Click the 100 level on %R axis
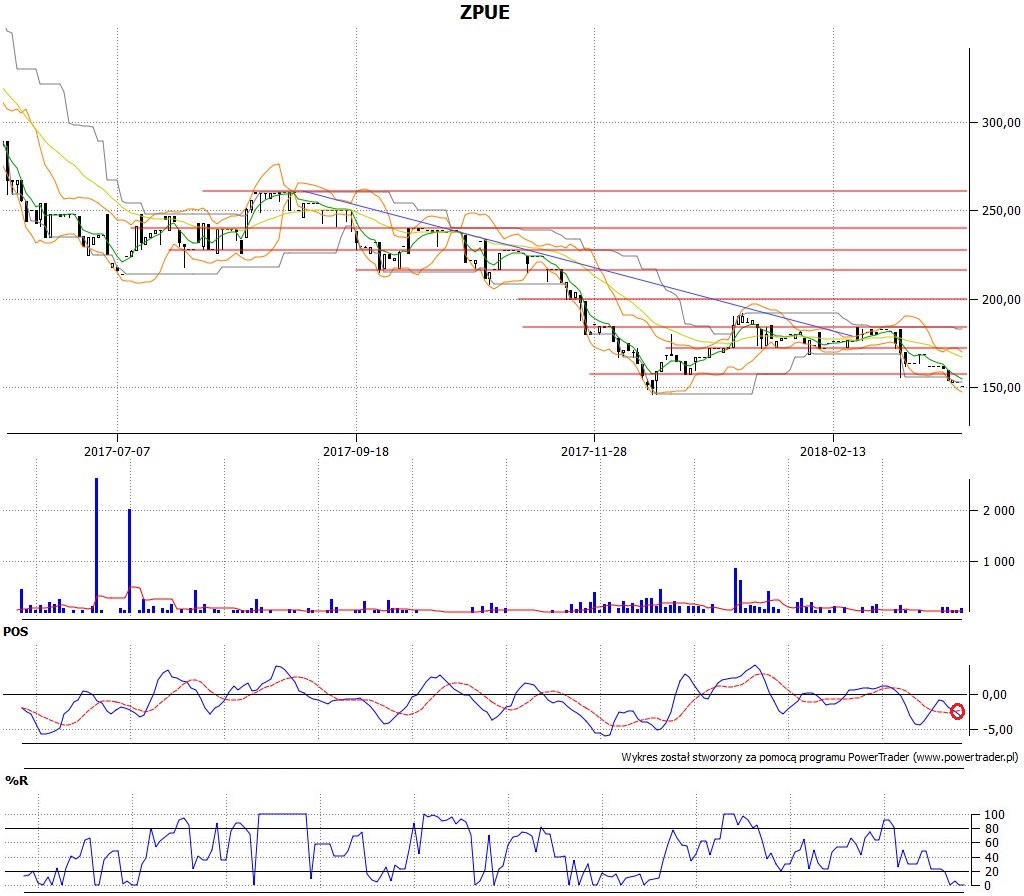 pos(994,814)
